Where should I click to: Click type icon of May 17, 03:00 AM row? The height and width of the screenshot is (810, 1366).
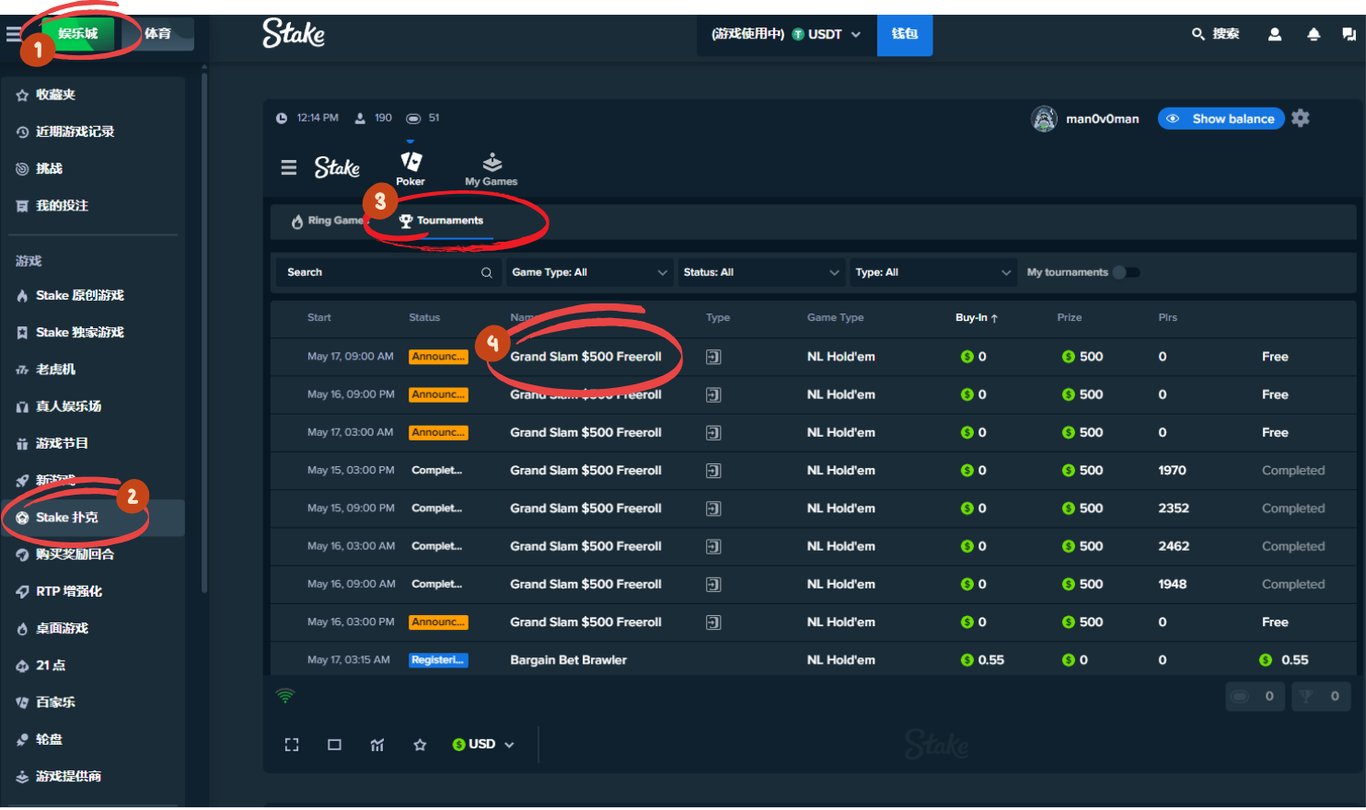(x=713, y=433)
